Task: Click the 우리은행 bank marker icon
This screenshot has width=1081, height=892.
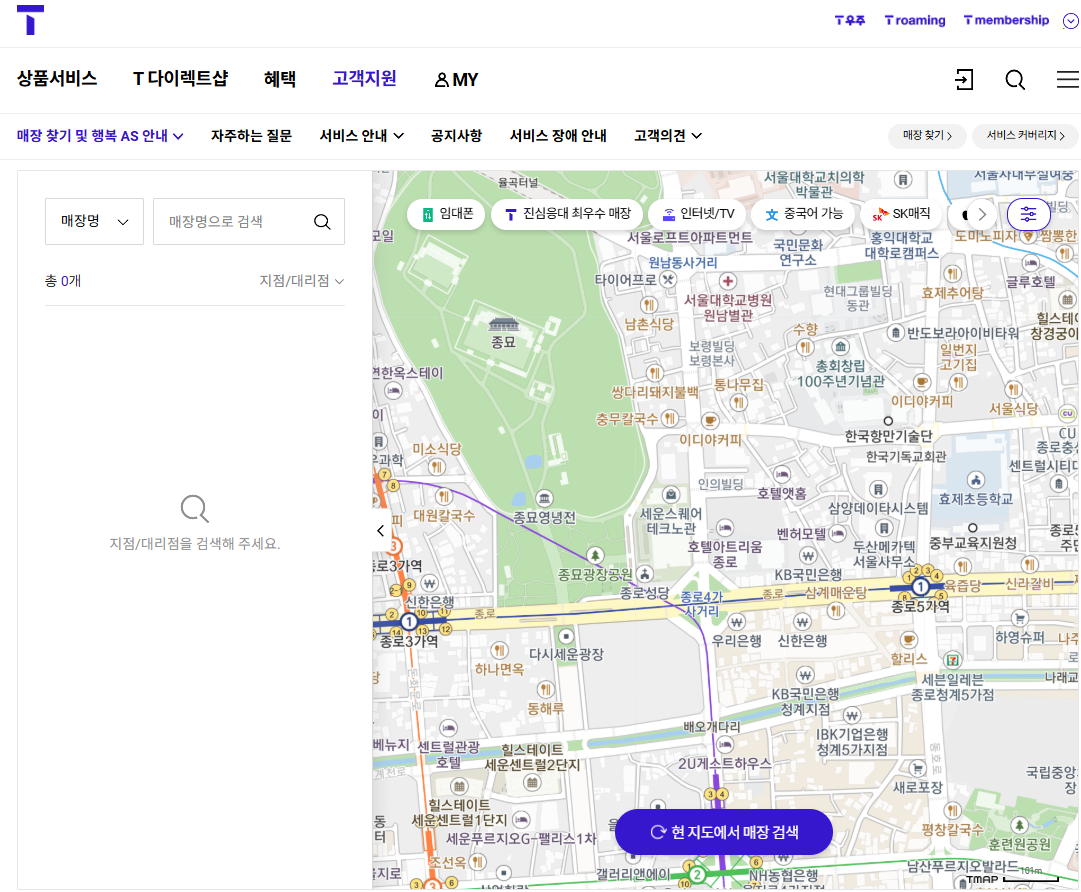Action: click(736, 622)
